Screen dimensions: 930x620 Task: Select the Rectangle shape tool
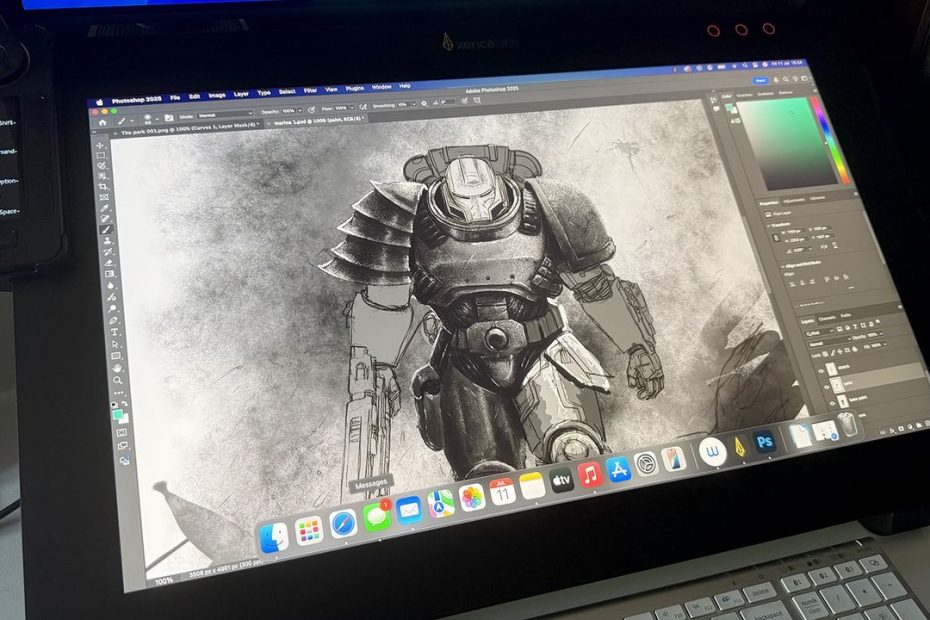coord(116,356)
